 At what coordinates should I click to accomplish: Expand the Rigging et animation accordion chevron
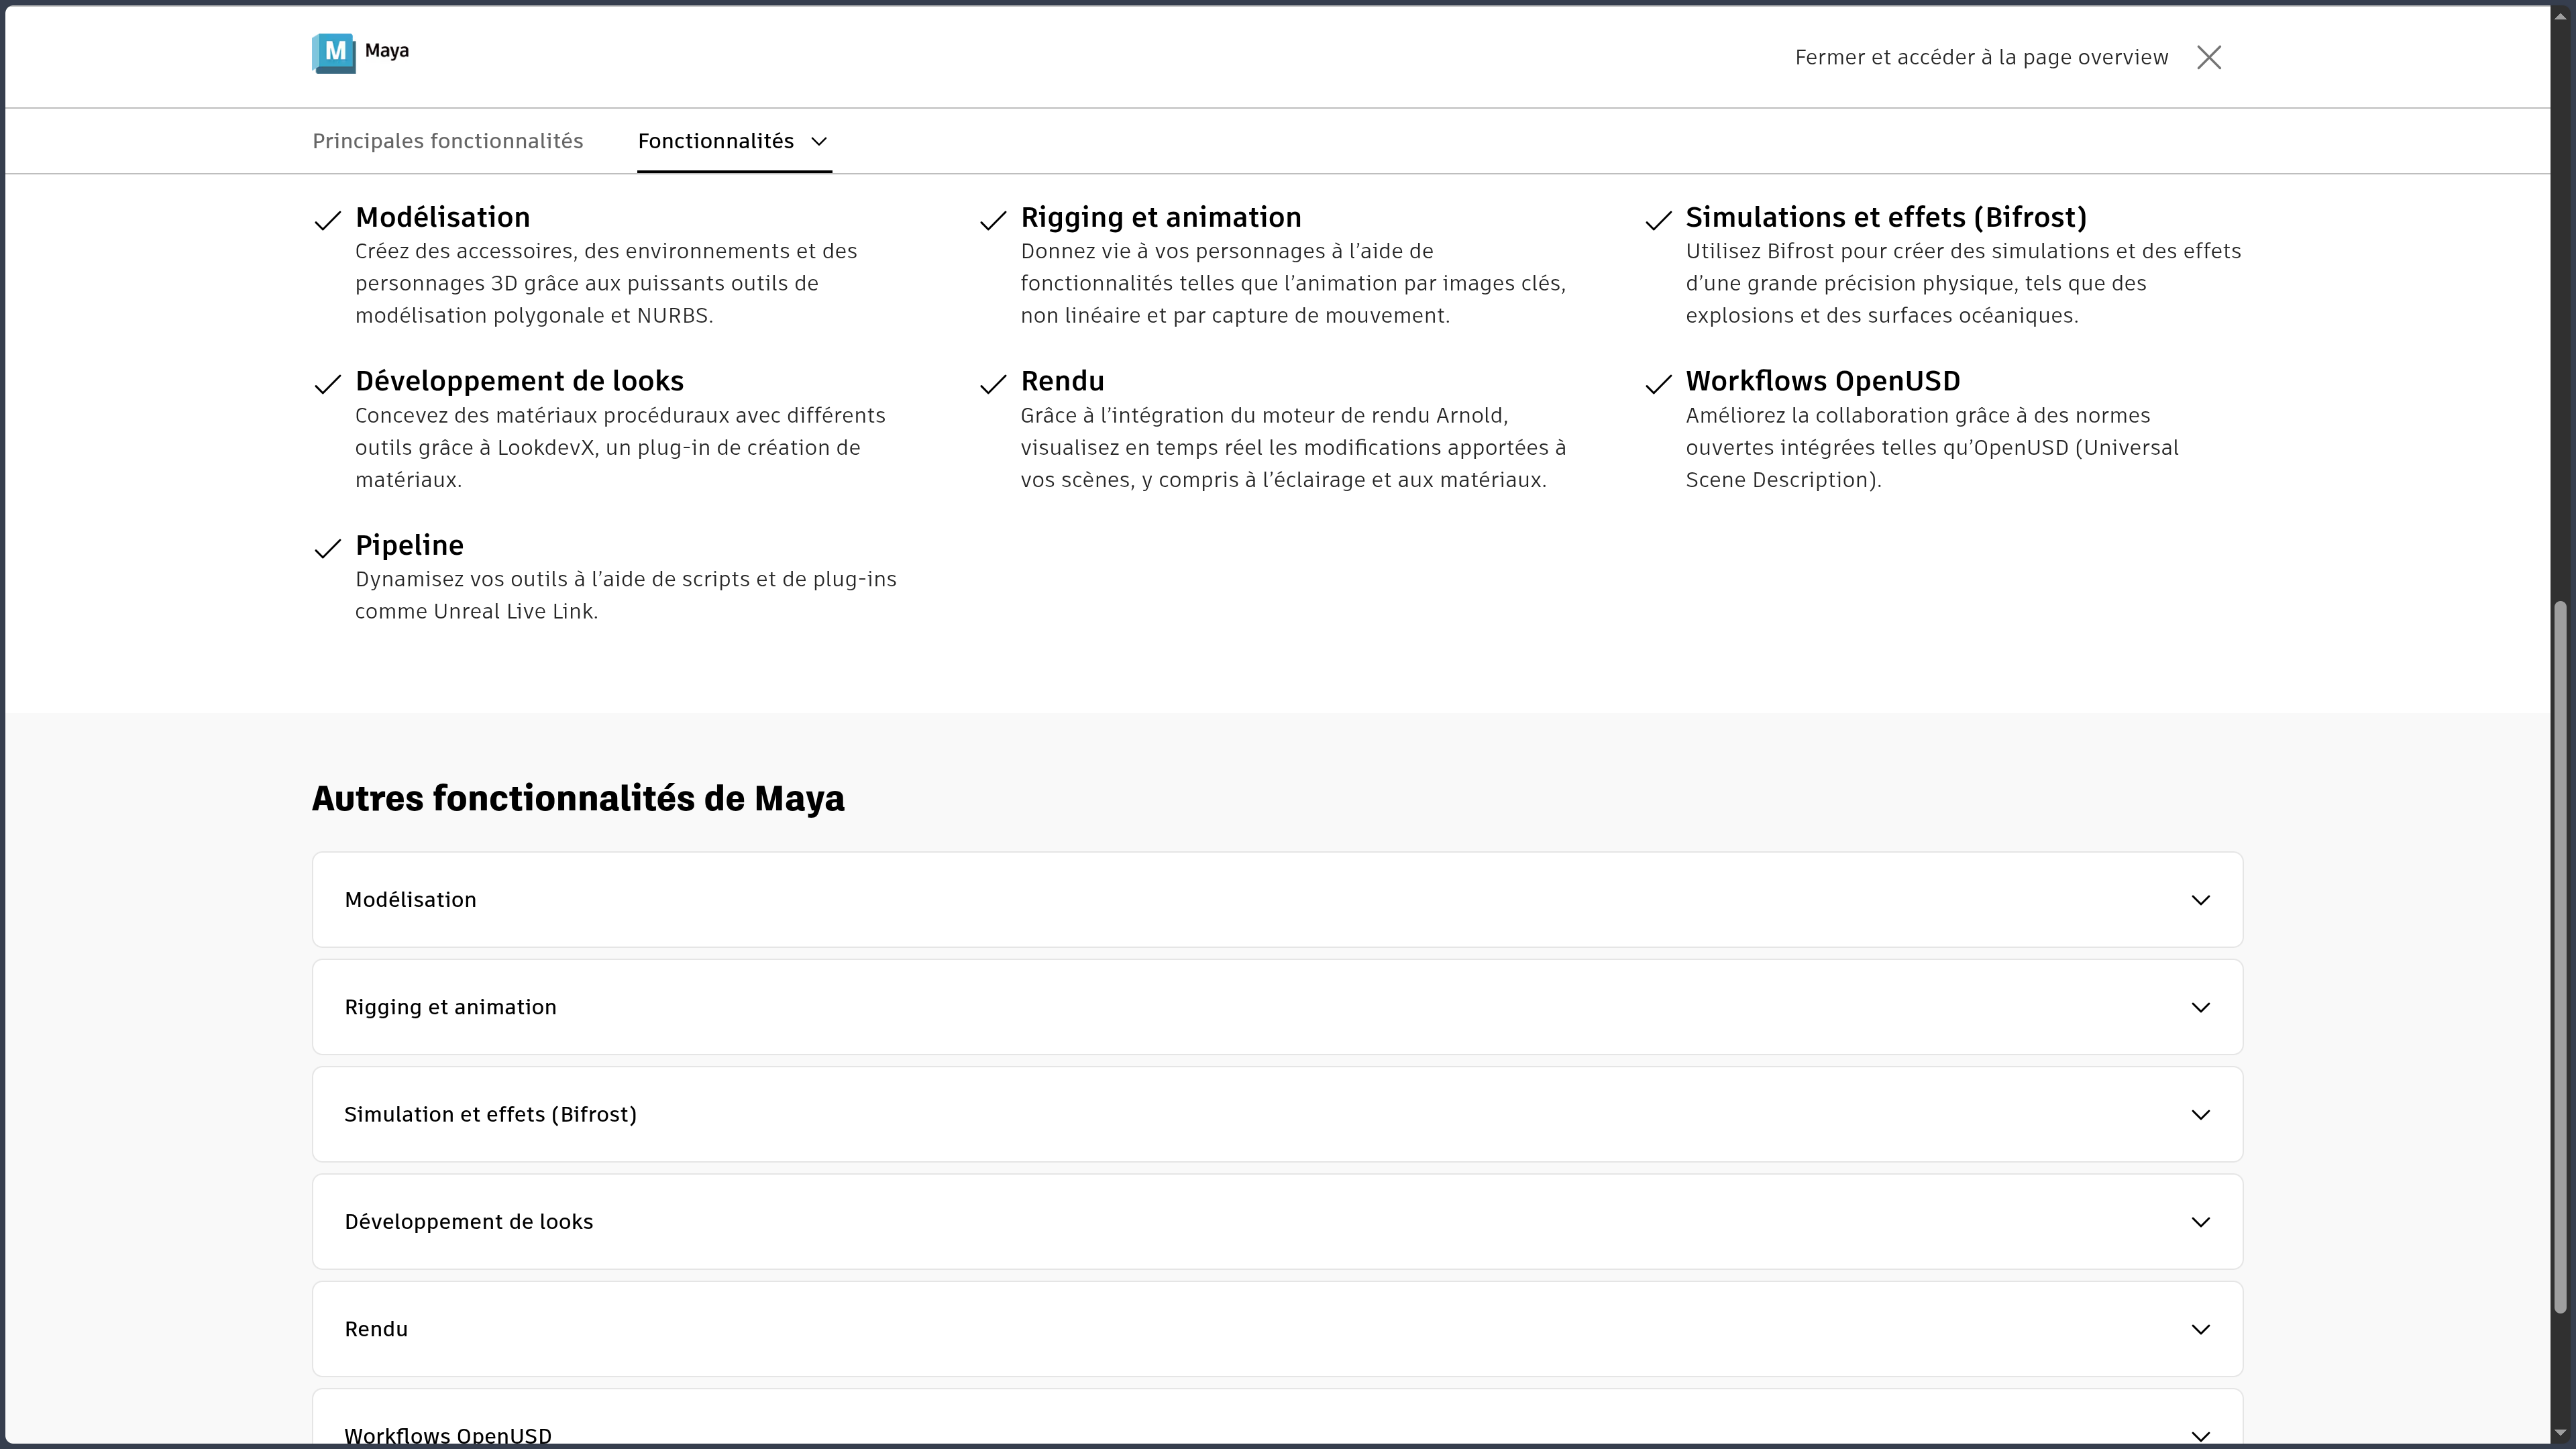point(2201,1007)
